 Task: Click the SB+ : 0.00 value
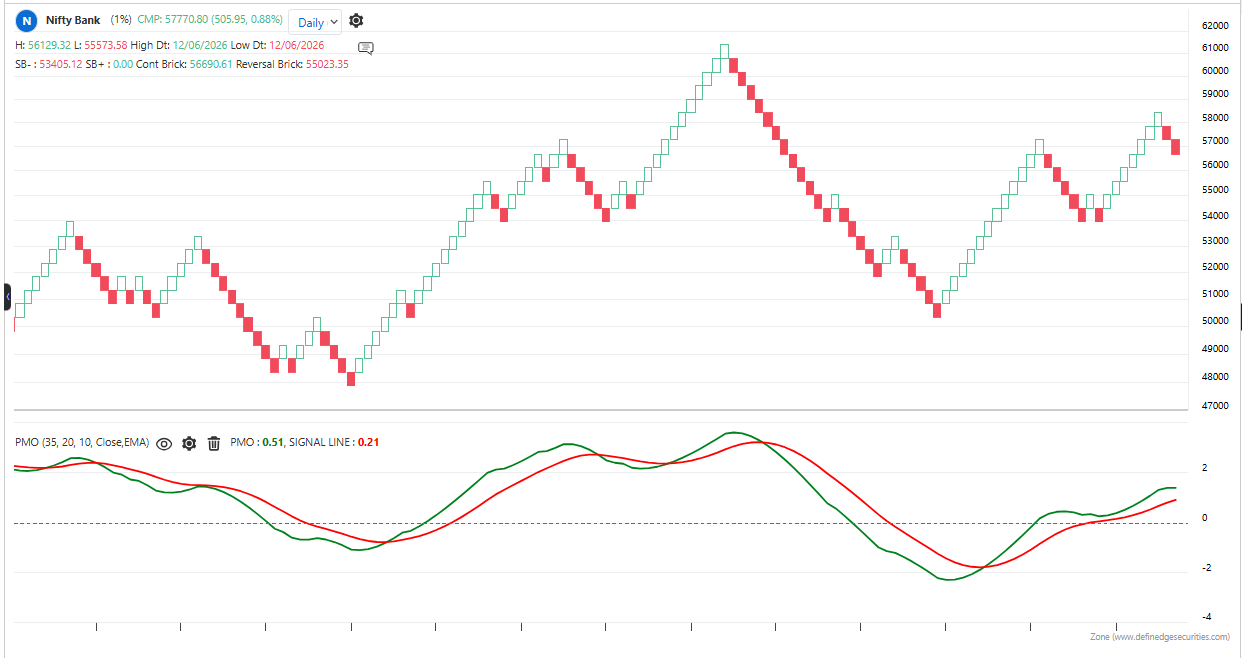pos(109,64)
